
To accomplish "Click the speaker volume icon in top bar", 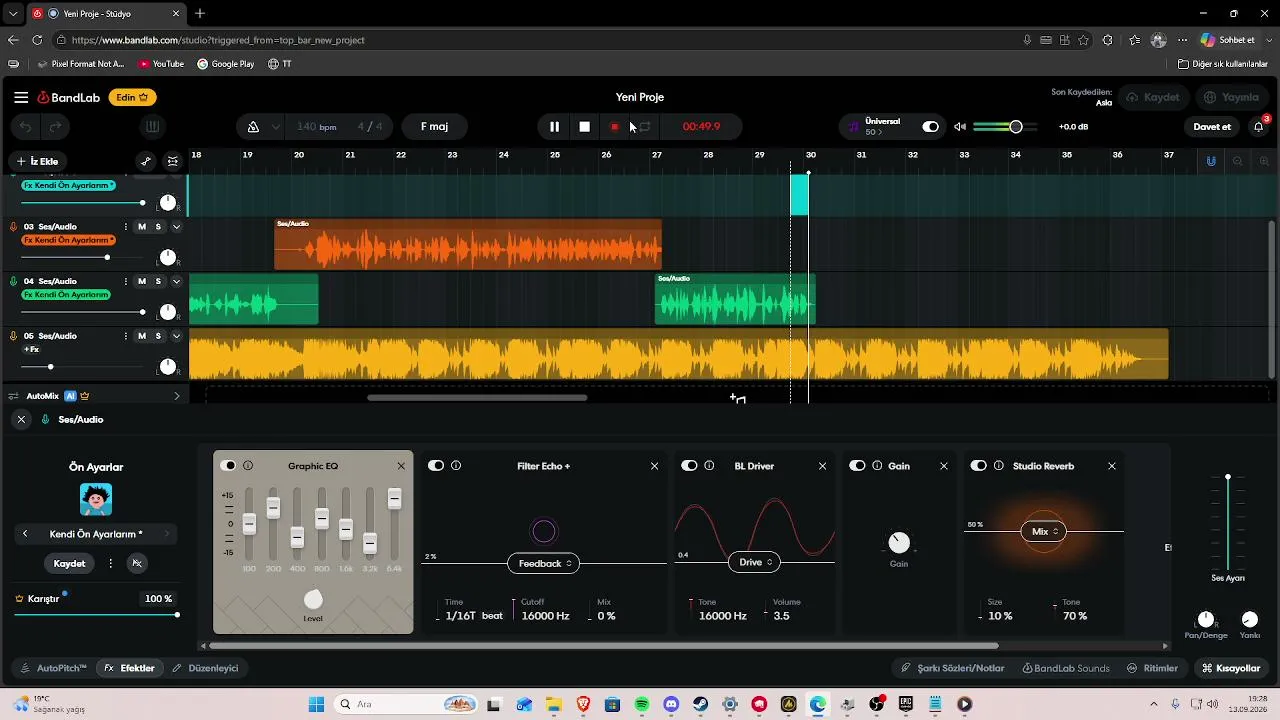I will (960, 127).
